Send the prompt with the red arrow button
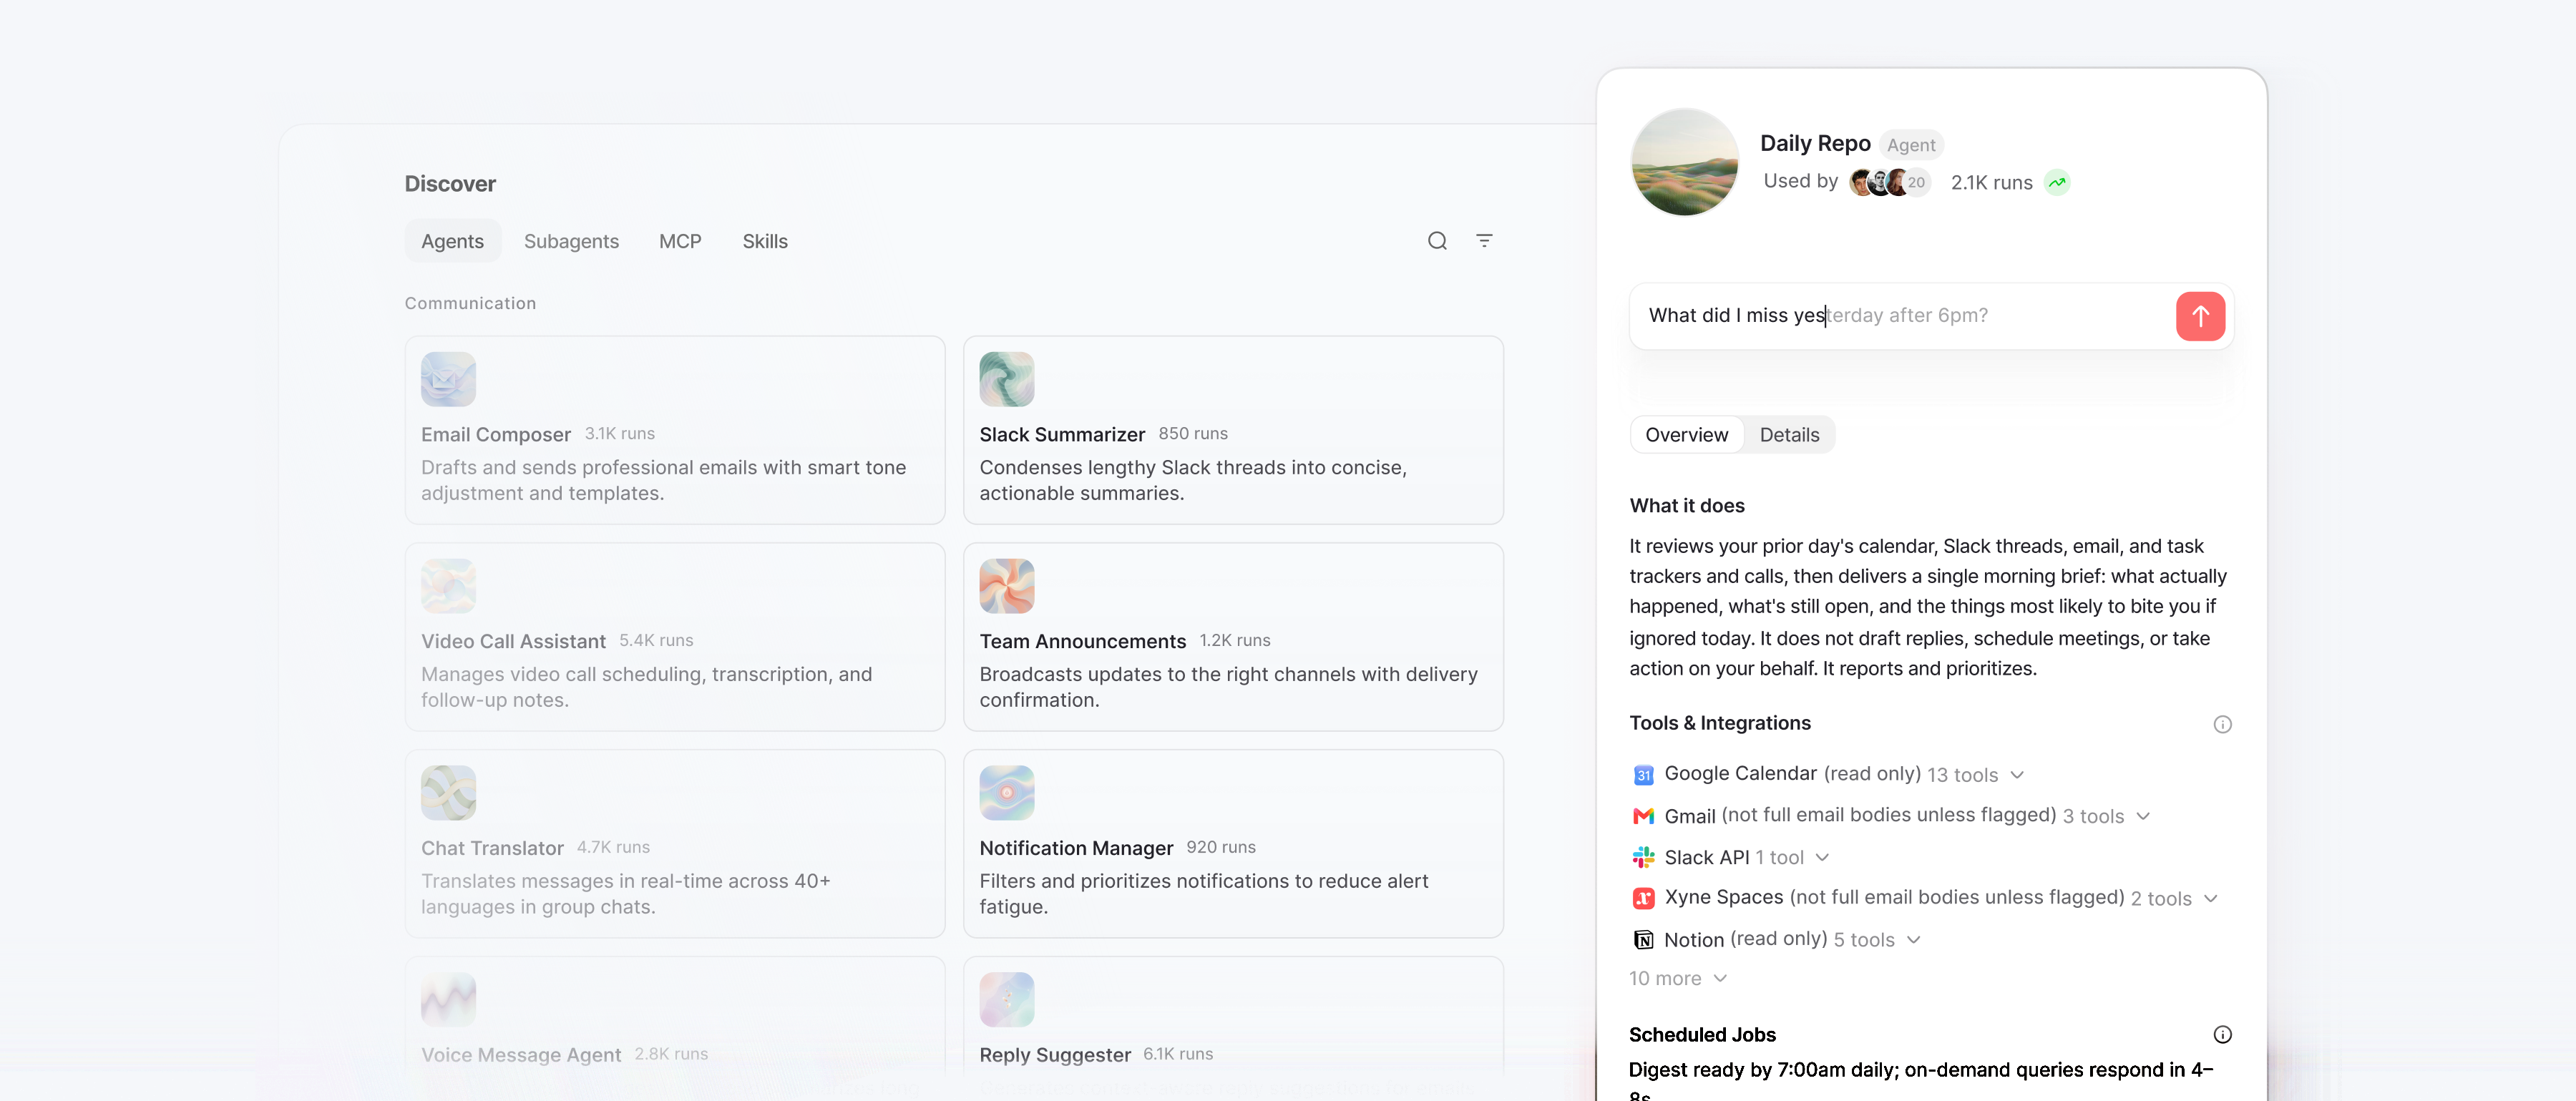This screenshot has width=2576, height=1101. 2200,316
